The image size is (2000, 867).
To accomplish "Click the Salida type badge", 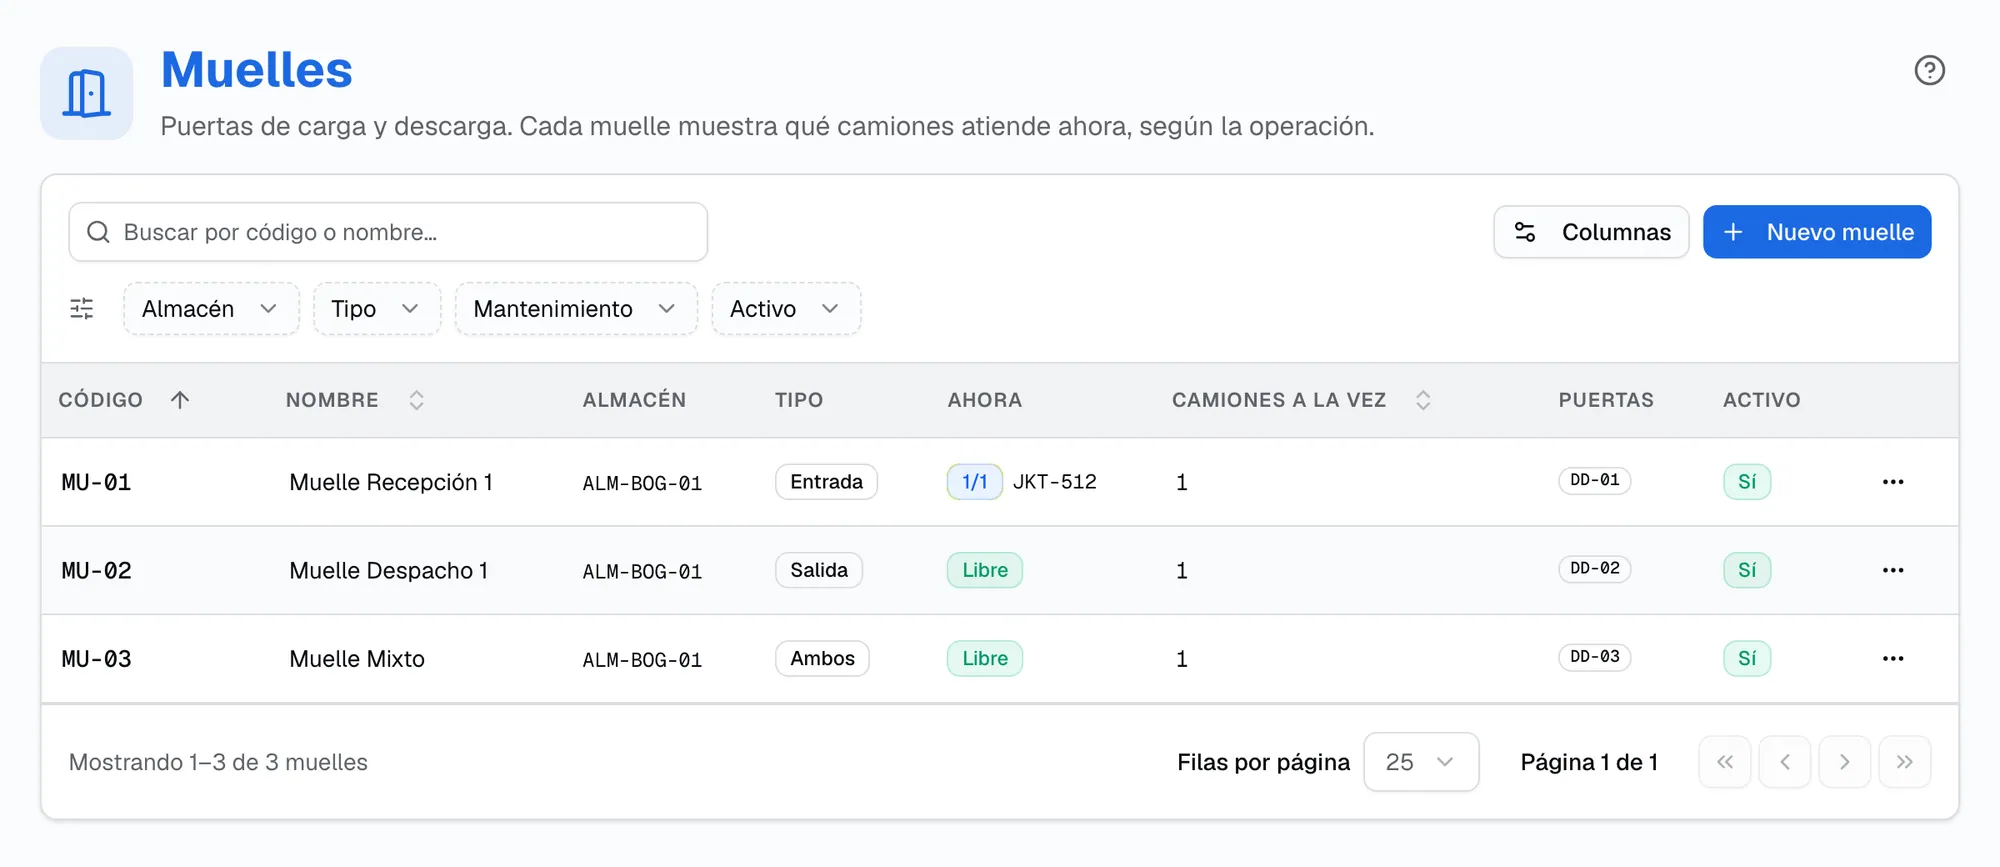I will click(819, 570).
